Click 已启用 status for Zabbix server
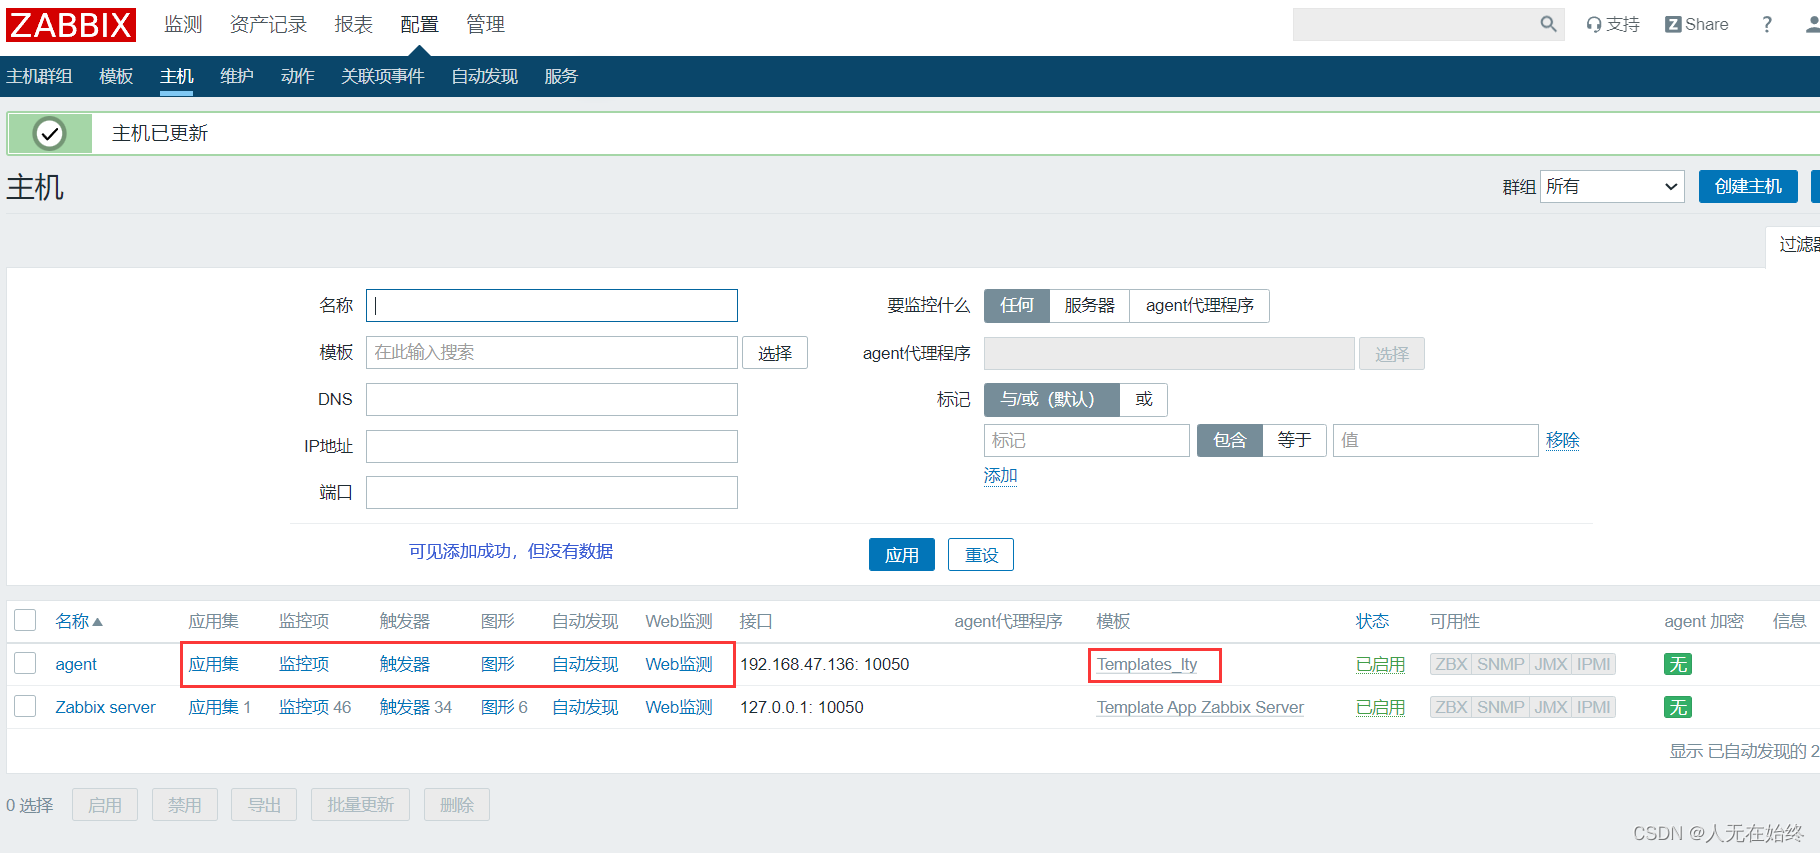 (1380, 707)
